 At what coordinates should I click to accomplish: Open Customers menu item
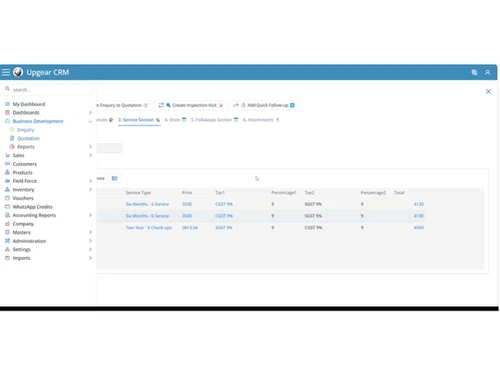(25, 164)
